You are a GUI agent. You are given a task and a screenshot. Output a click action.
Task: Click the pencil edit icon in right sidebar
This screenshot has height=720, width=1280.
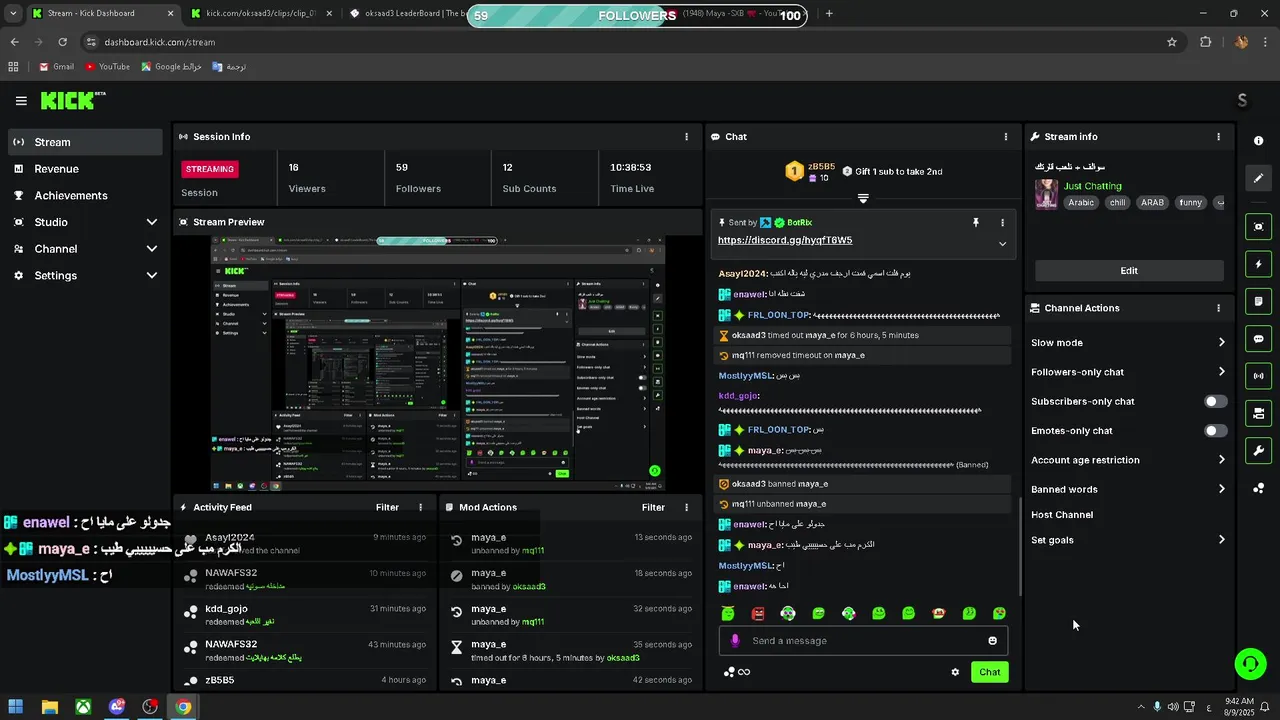pos(1259,178)
